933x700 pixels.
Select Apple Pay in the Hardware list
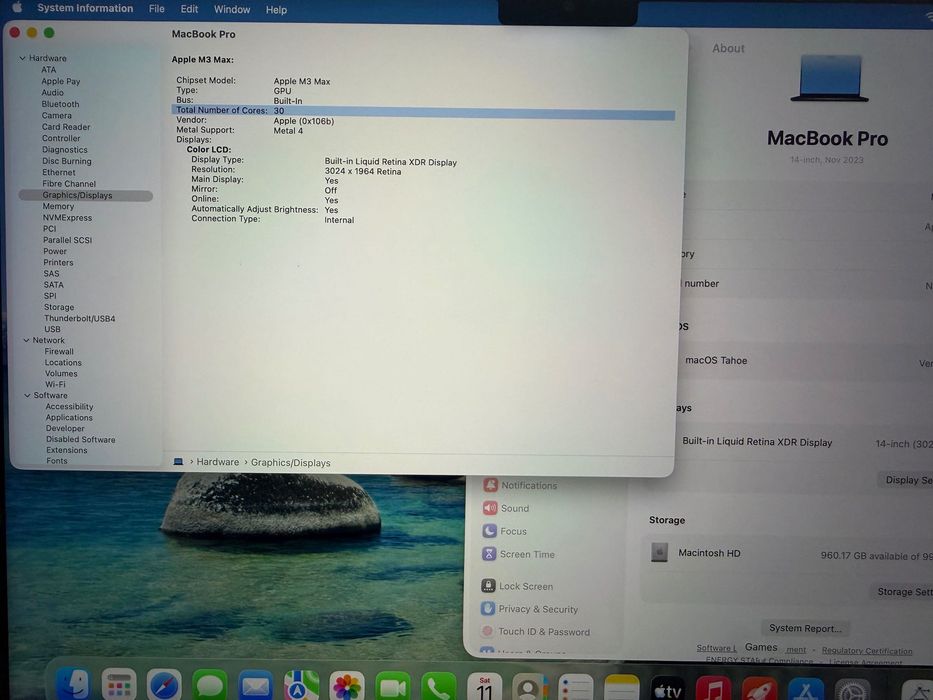61,81
